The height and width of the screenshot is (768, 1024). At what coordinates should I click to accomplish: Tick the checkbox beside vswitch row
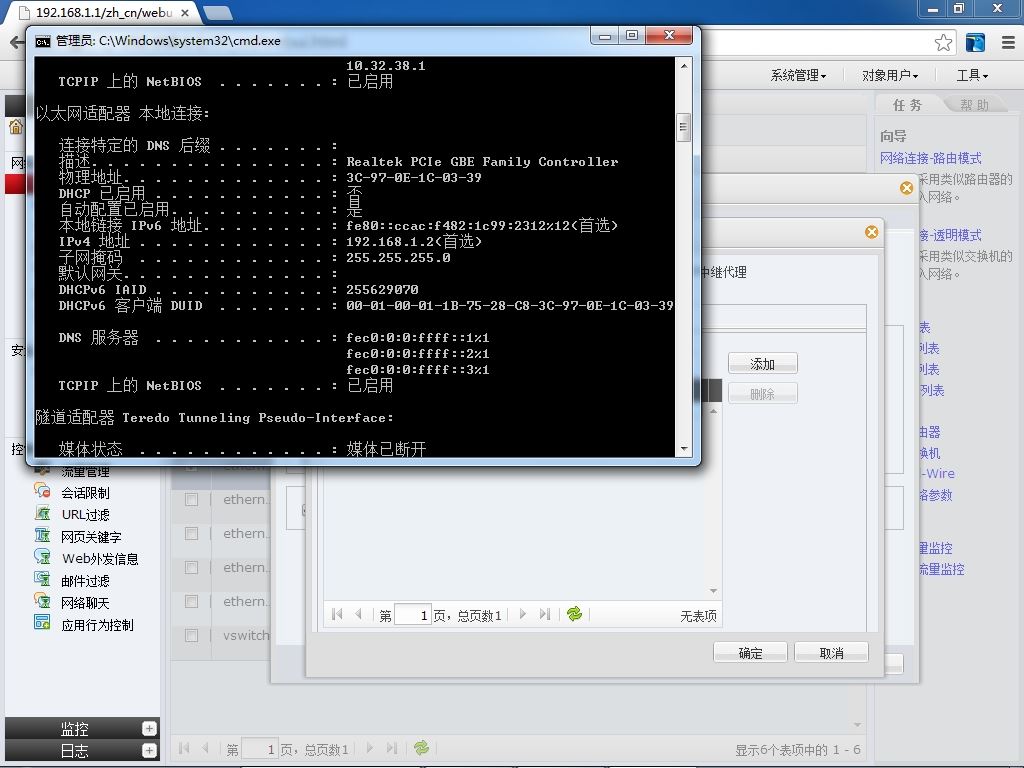[x=191, y=635]
